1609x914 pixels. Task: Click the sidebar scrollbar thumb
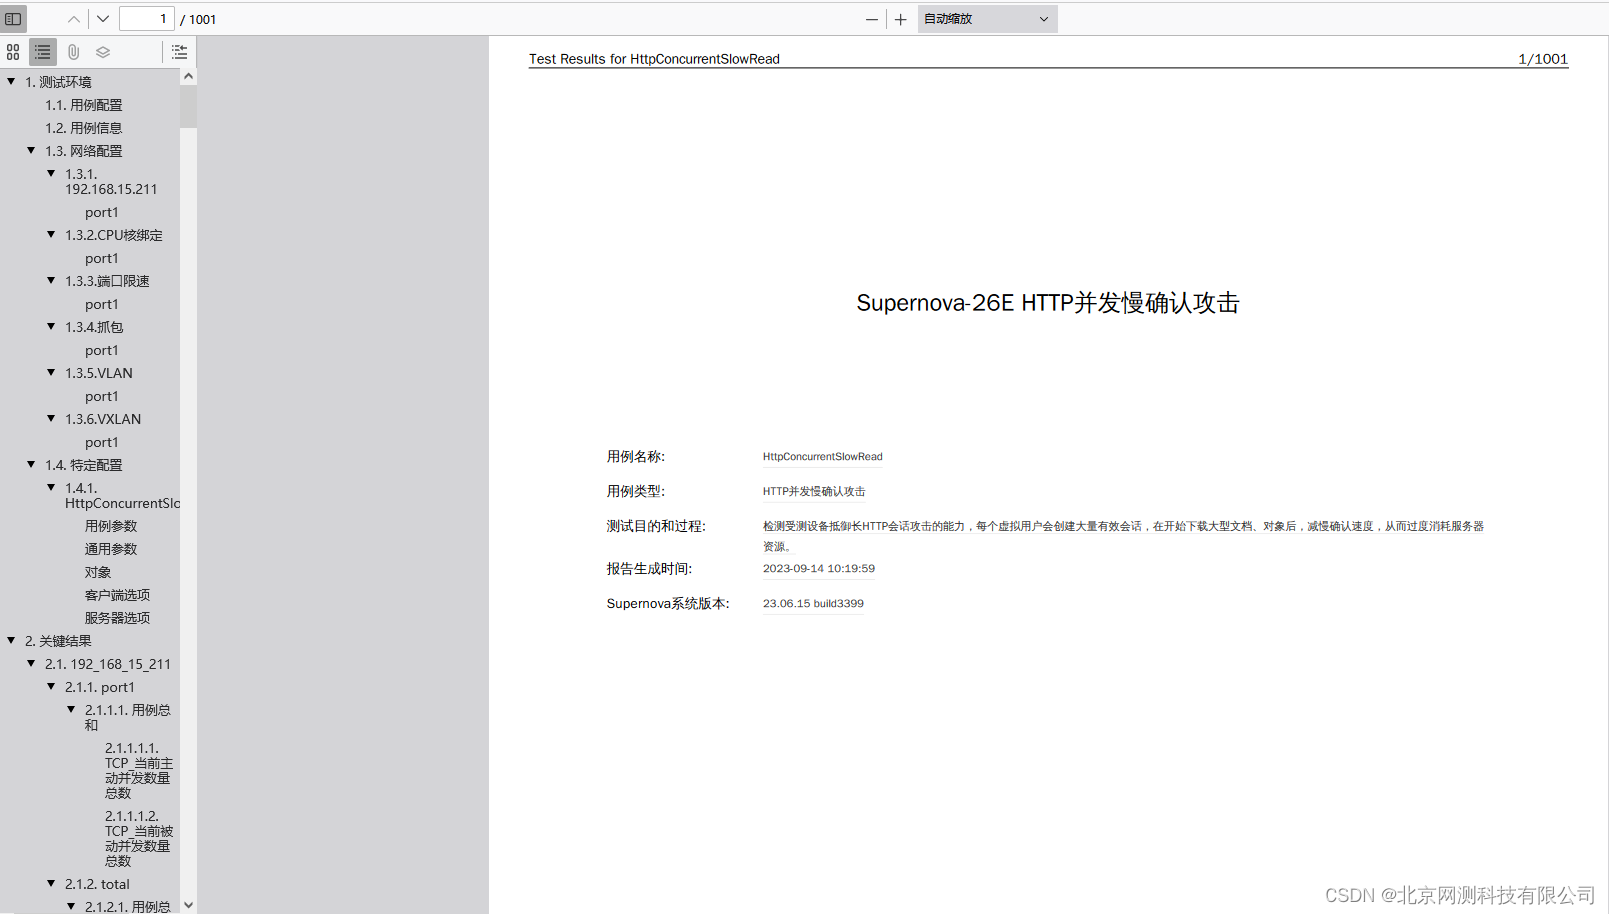(188, 107)
